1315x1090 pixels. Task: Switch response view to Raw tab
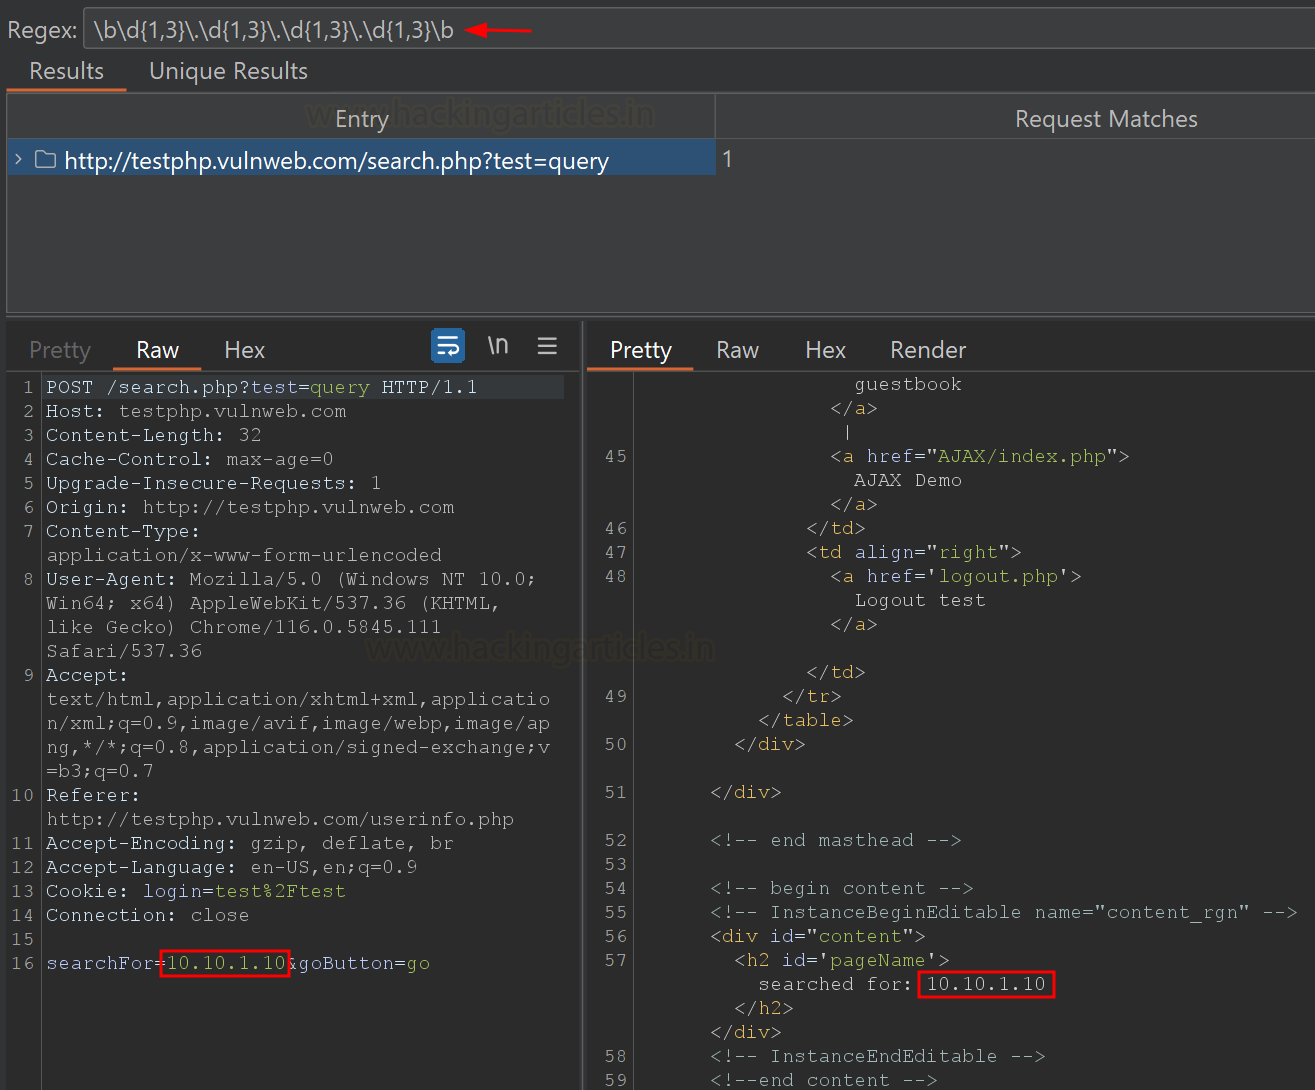point(737,350)
